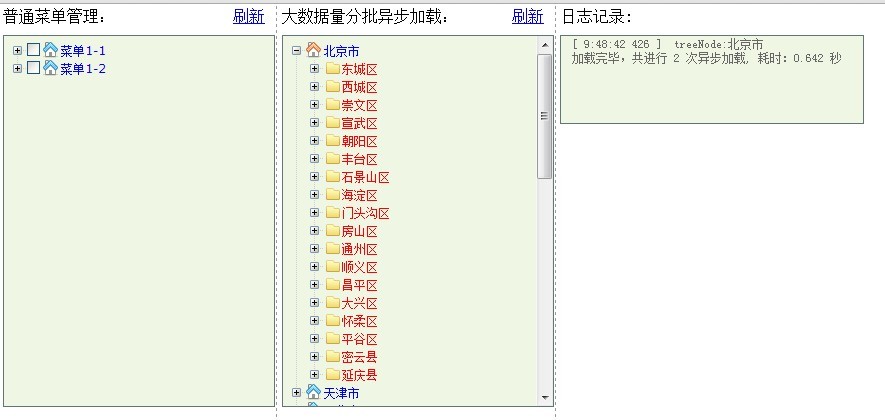The image size is (885, 420).
Task: Click the house icon beside 天津市
Action: [x=313, y=392]
